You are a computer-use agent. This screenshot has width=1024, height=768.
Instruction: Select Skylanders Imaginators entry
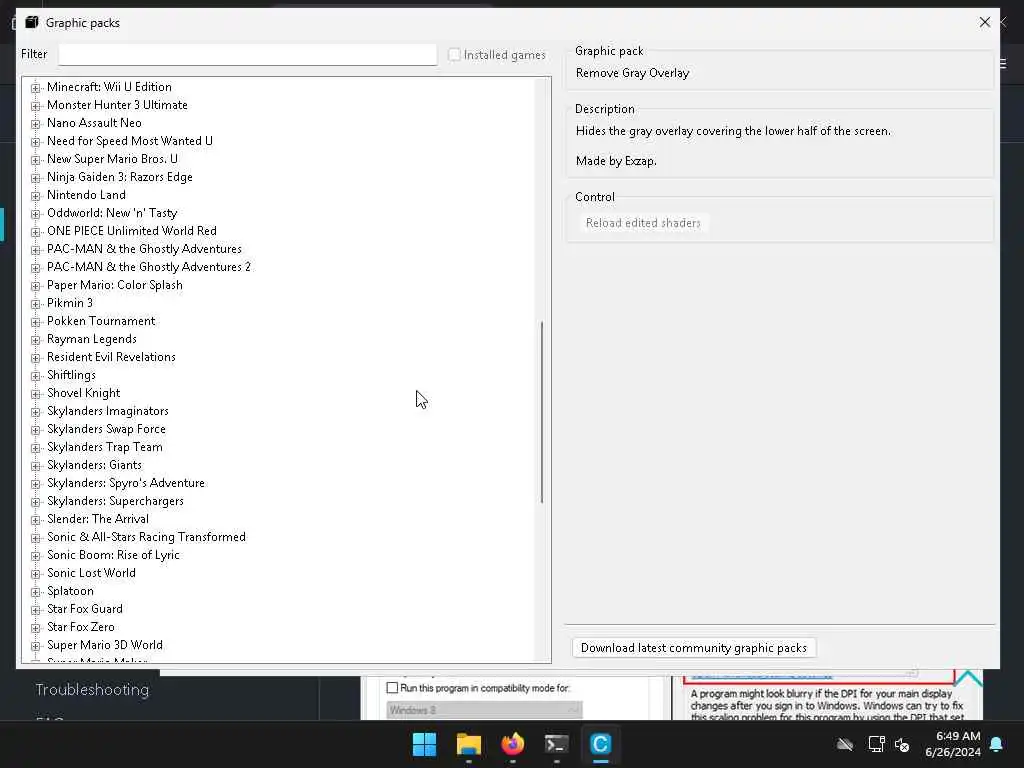pos(107,411)
